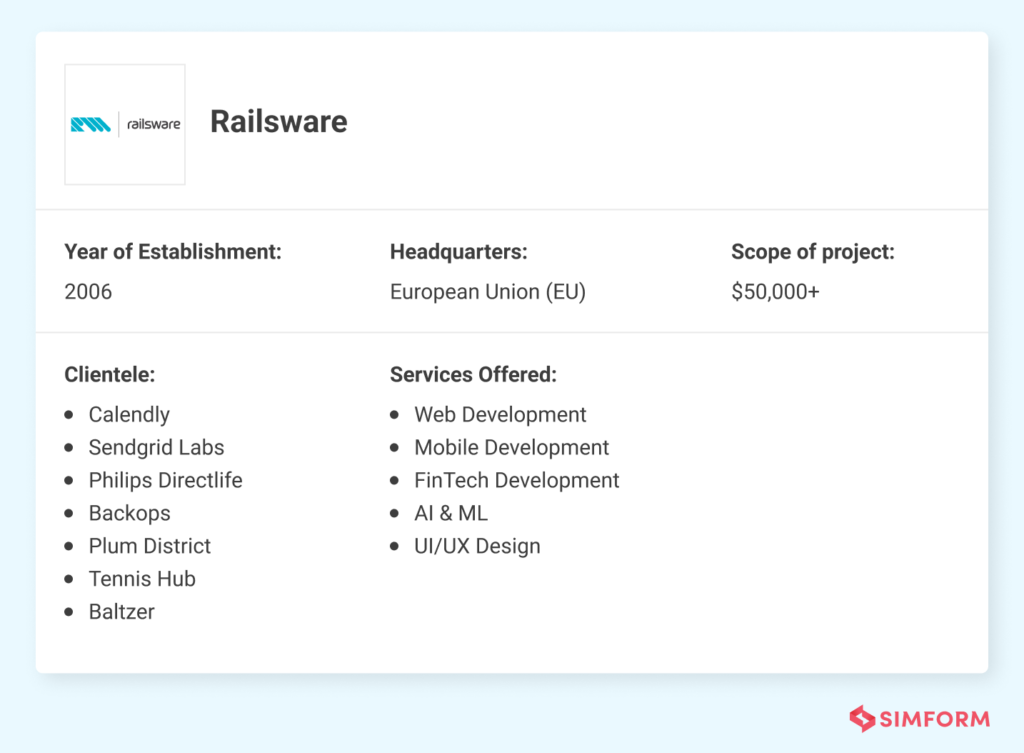1024x753 pixels.
Task: Click the Services Offered header
Action: coord(473,374)
